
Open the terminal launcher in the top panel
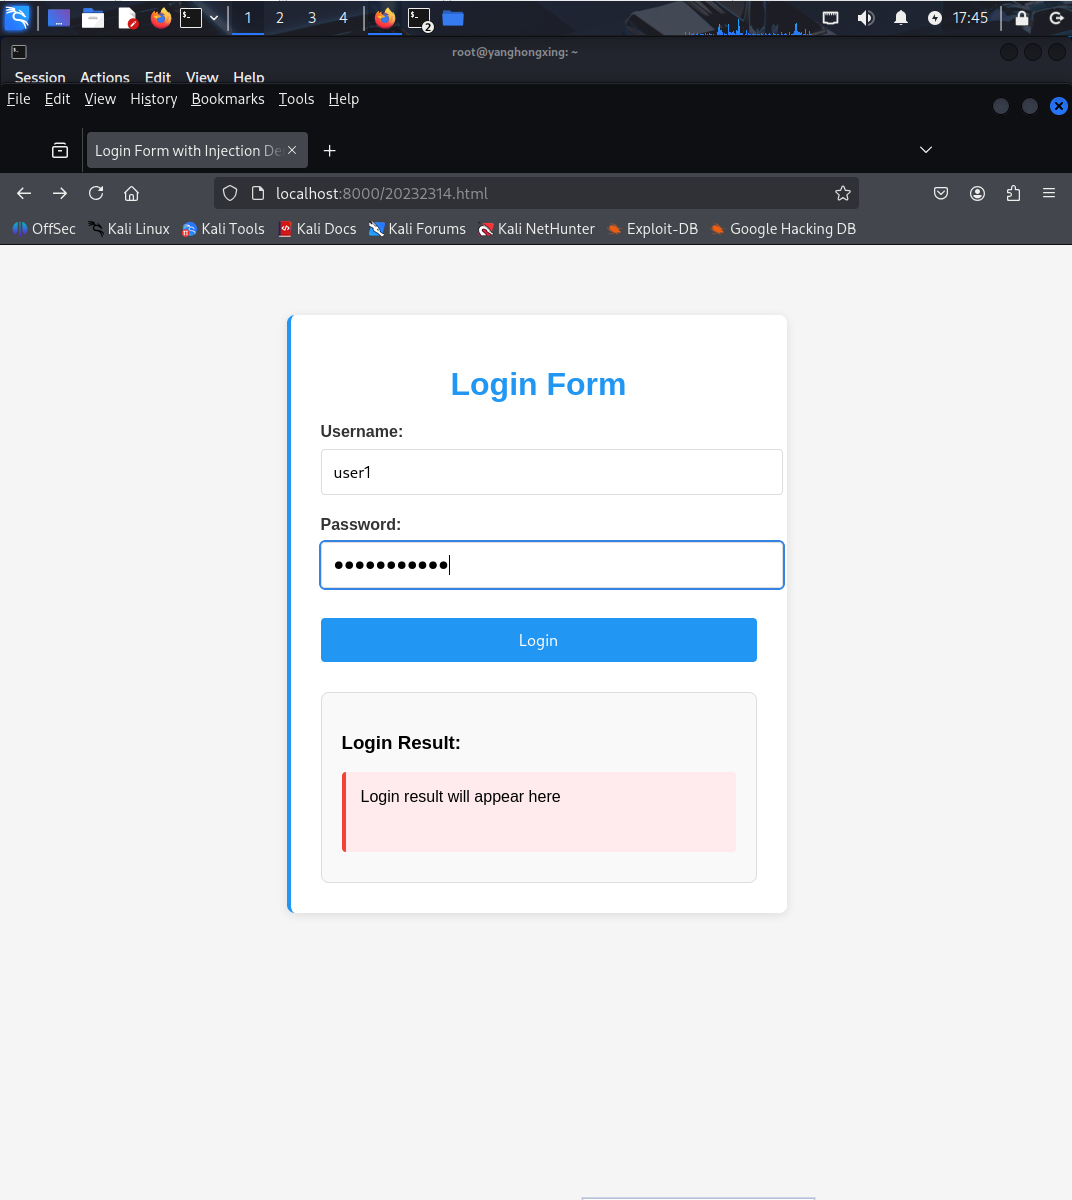pyautogui.click(x=191, y=18)
